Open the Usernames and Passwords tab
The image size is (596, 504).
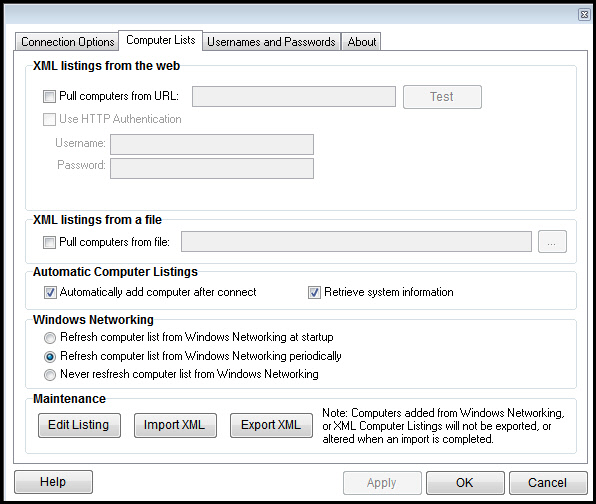271,41
